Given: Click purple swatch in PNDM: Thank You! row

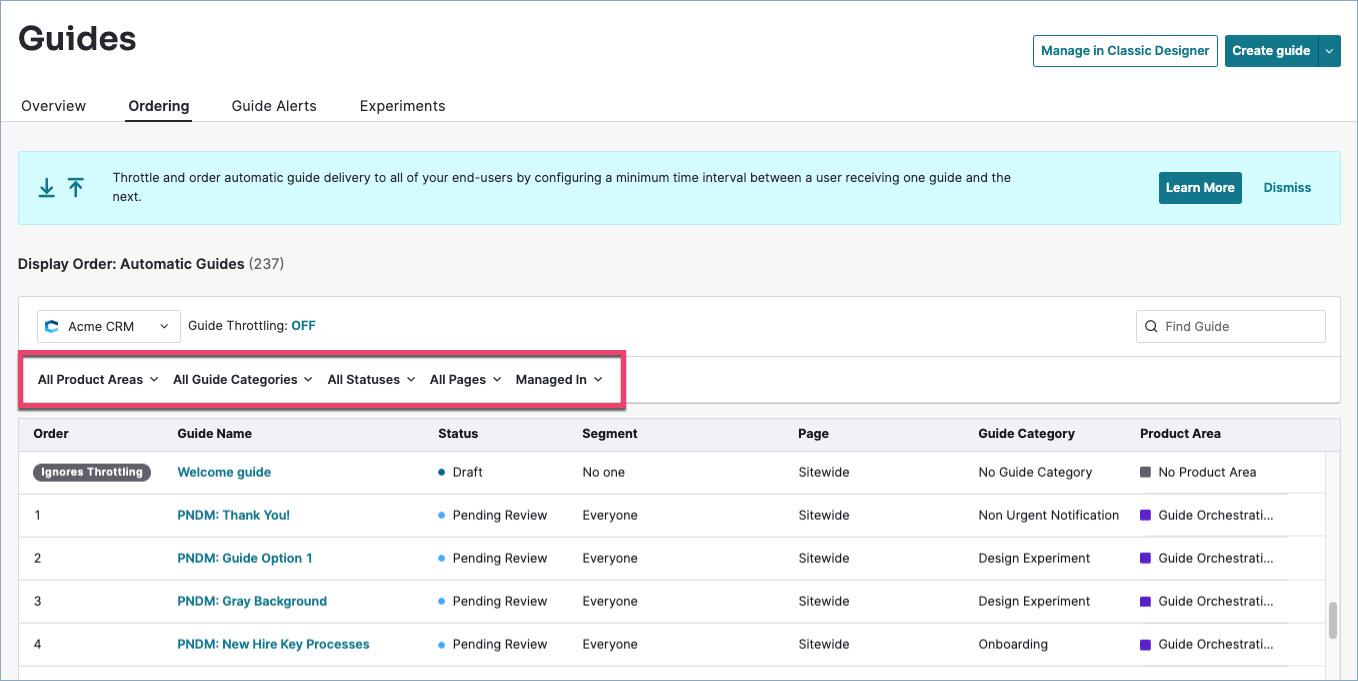Looking at the screenshot, I should pyautogui.click(x=1146, y=515).
